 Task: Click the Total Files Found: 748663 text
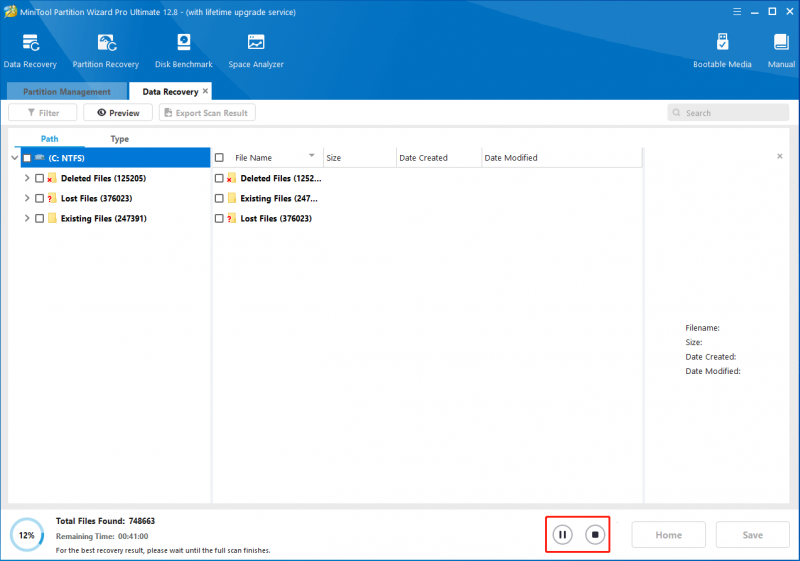(105, 521)
